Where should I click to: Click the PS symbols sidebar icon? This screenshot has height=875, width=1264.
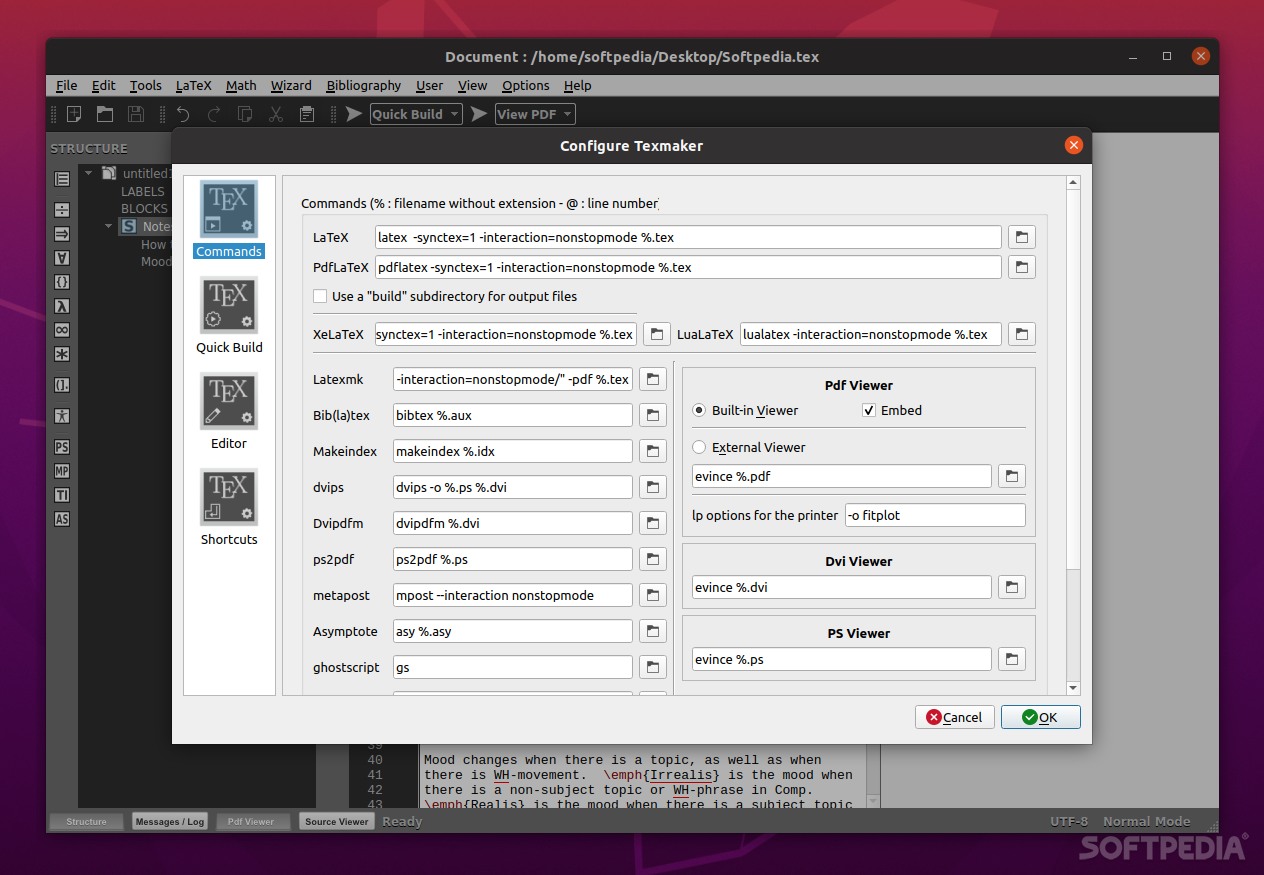click(62, 447)
